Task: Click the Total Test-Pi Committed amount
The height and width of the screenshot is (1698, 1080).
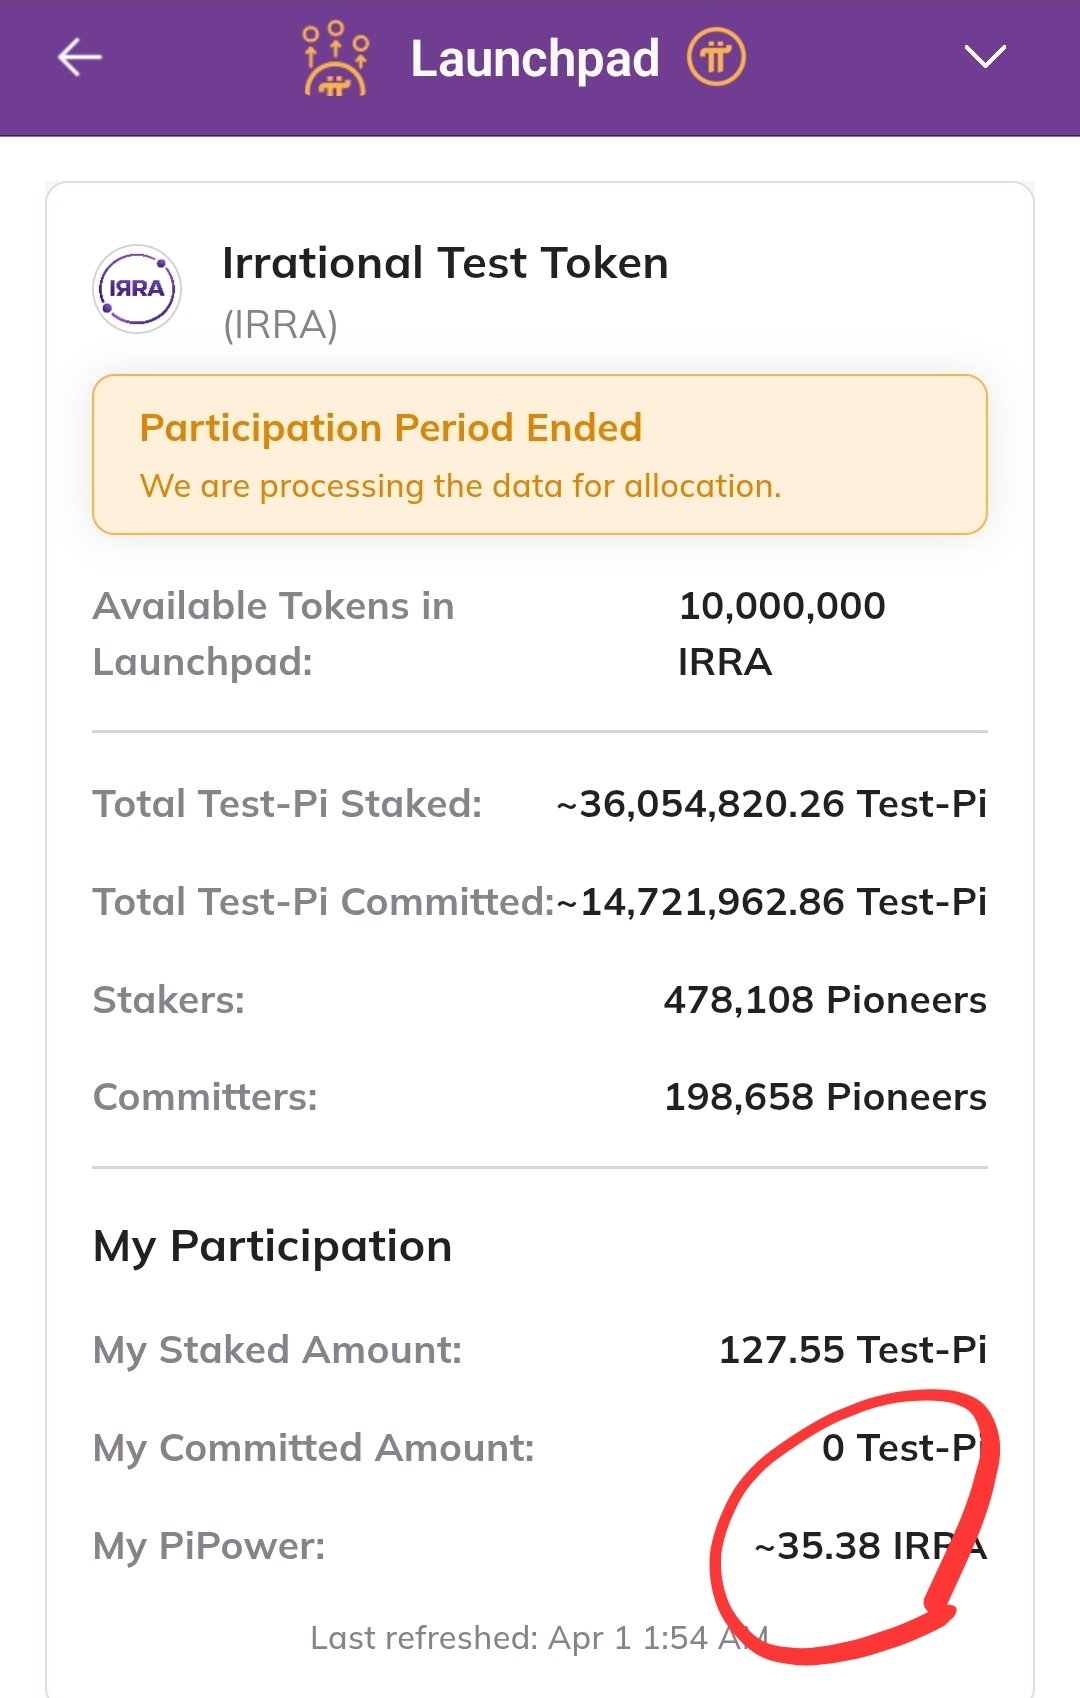Action: click(x=771, y=902)
